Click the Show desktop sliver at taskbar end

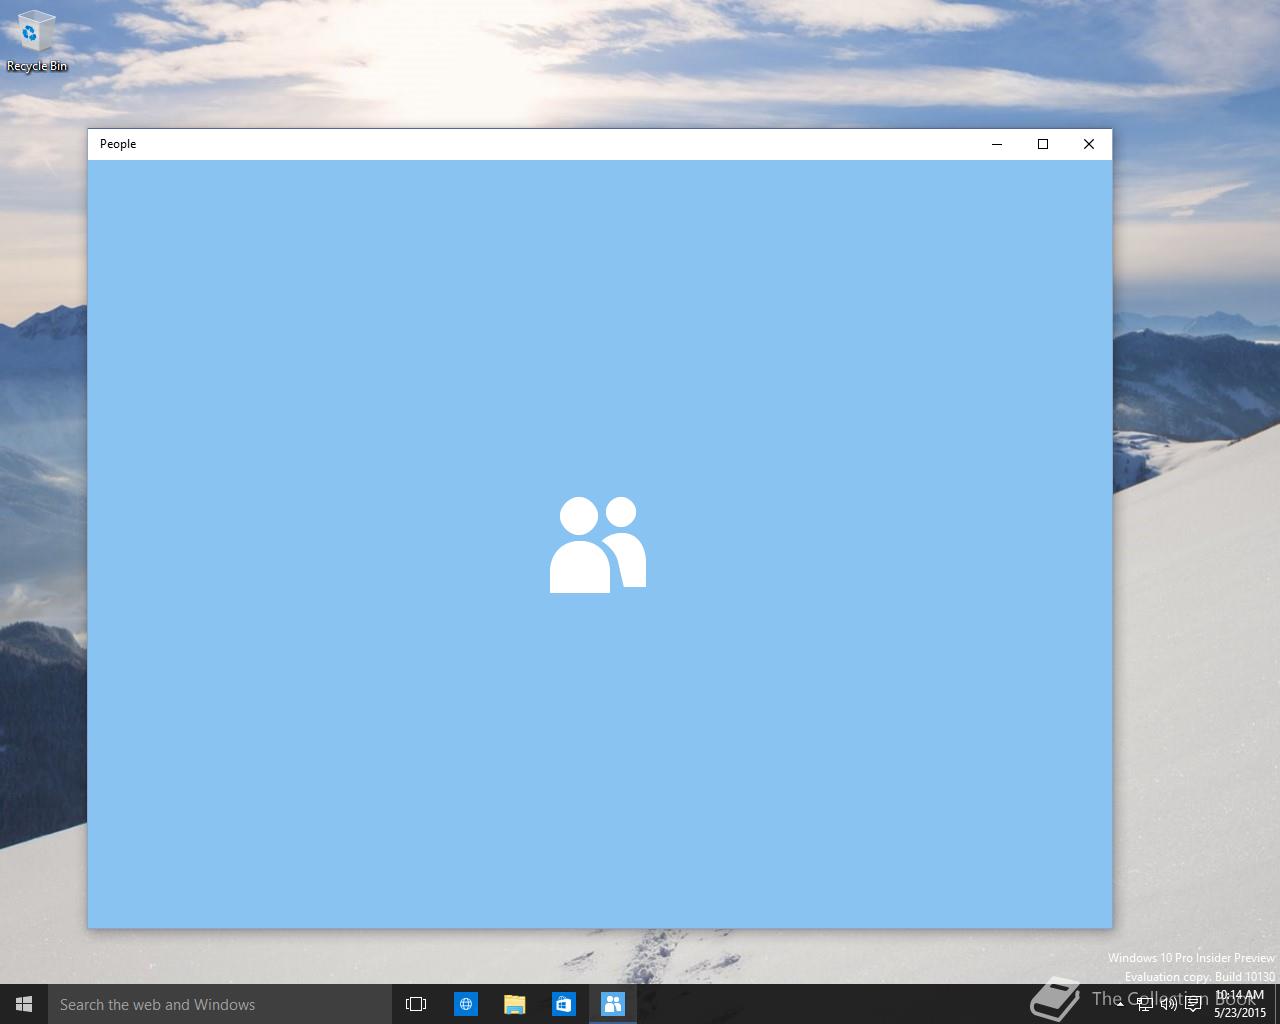tap(1277, 1004)
